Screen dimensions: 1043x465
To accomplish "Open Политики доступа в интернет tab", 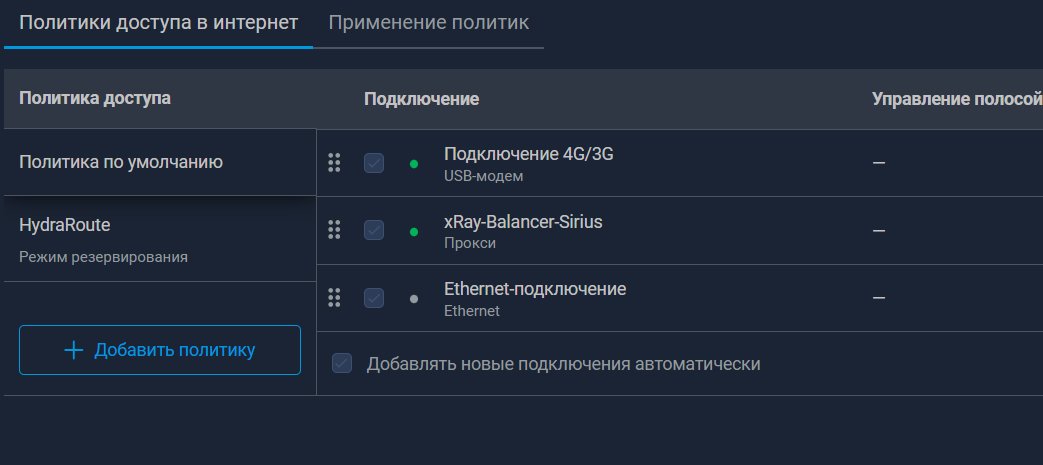I will coord(158,22).
